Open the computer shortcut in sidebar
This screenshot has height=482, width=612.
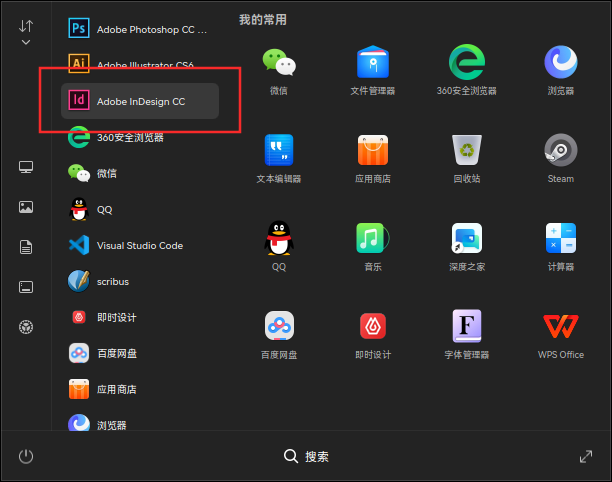point(26,167)
